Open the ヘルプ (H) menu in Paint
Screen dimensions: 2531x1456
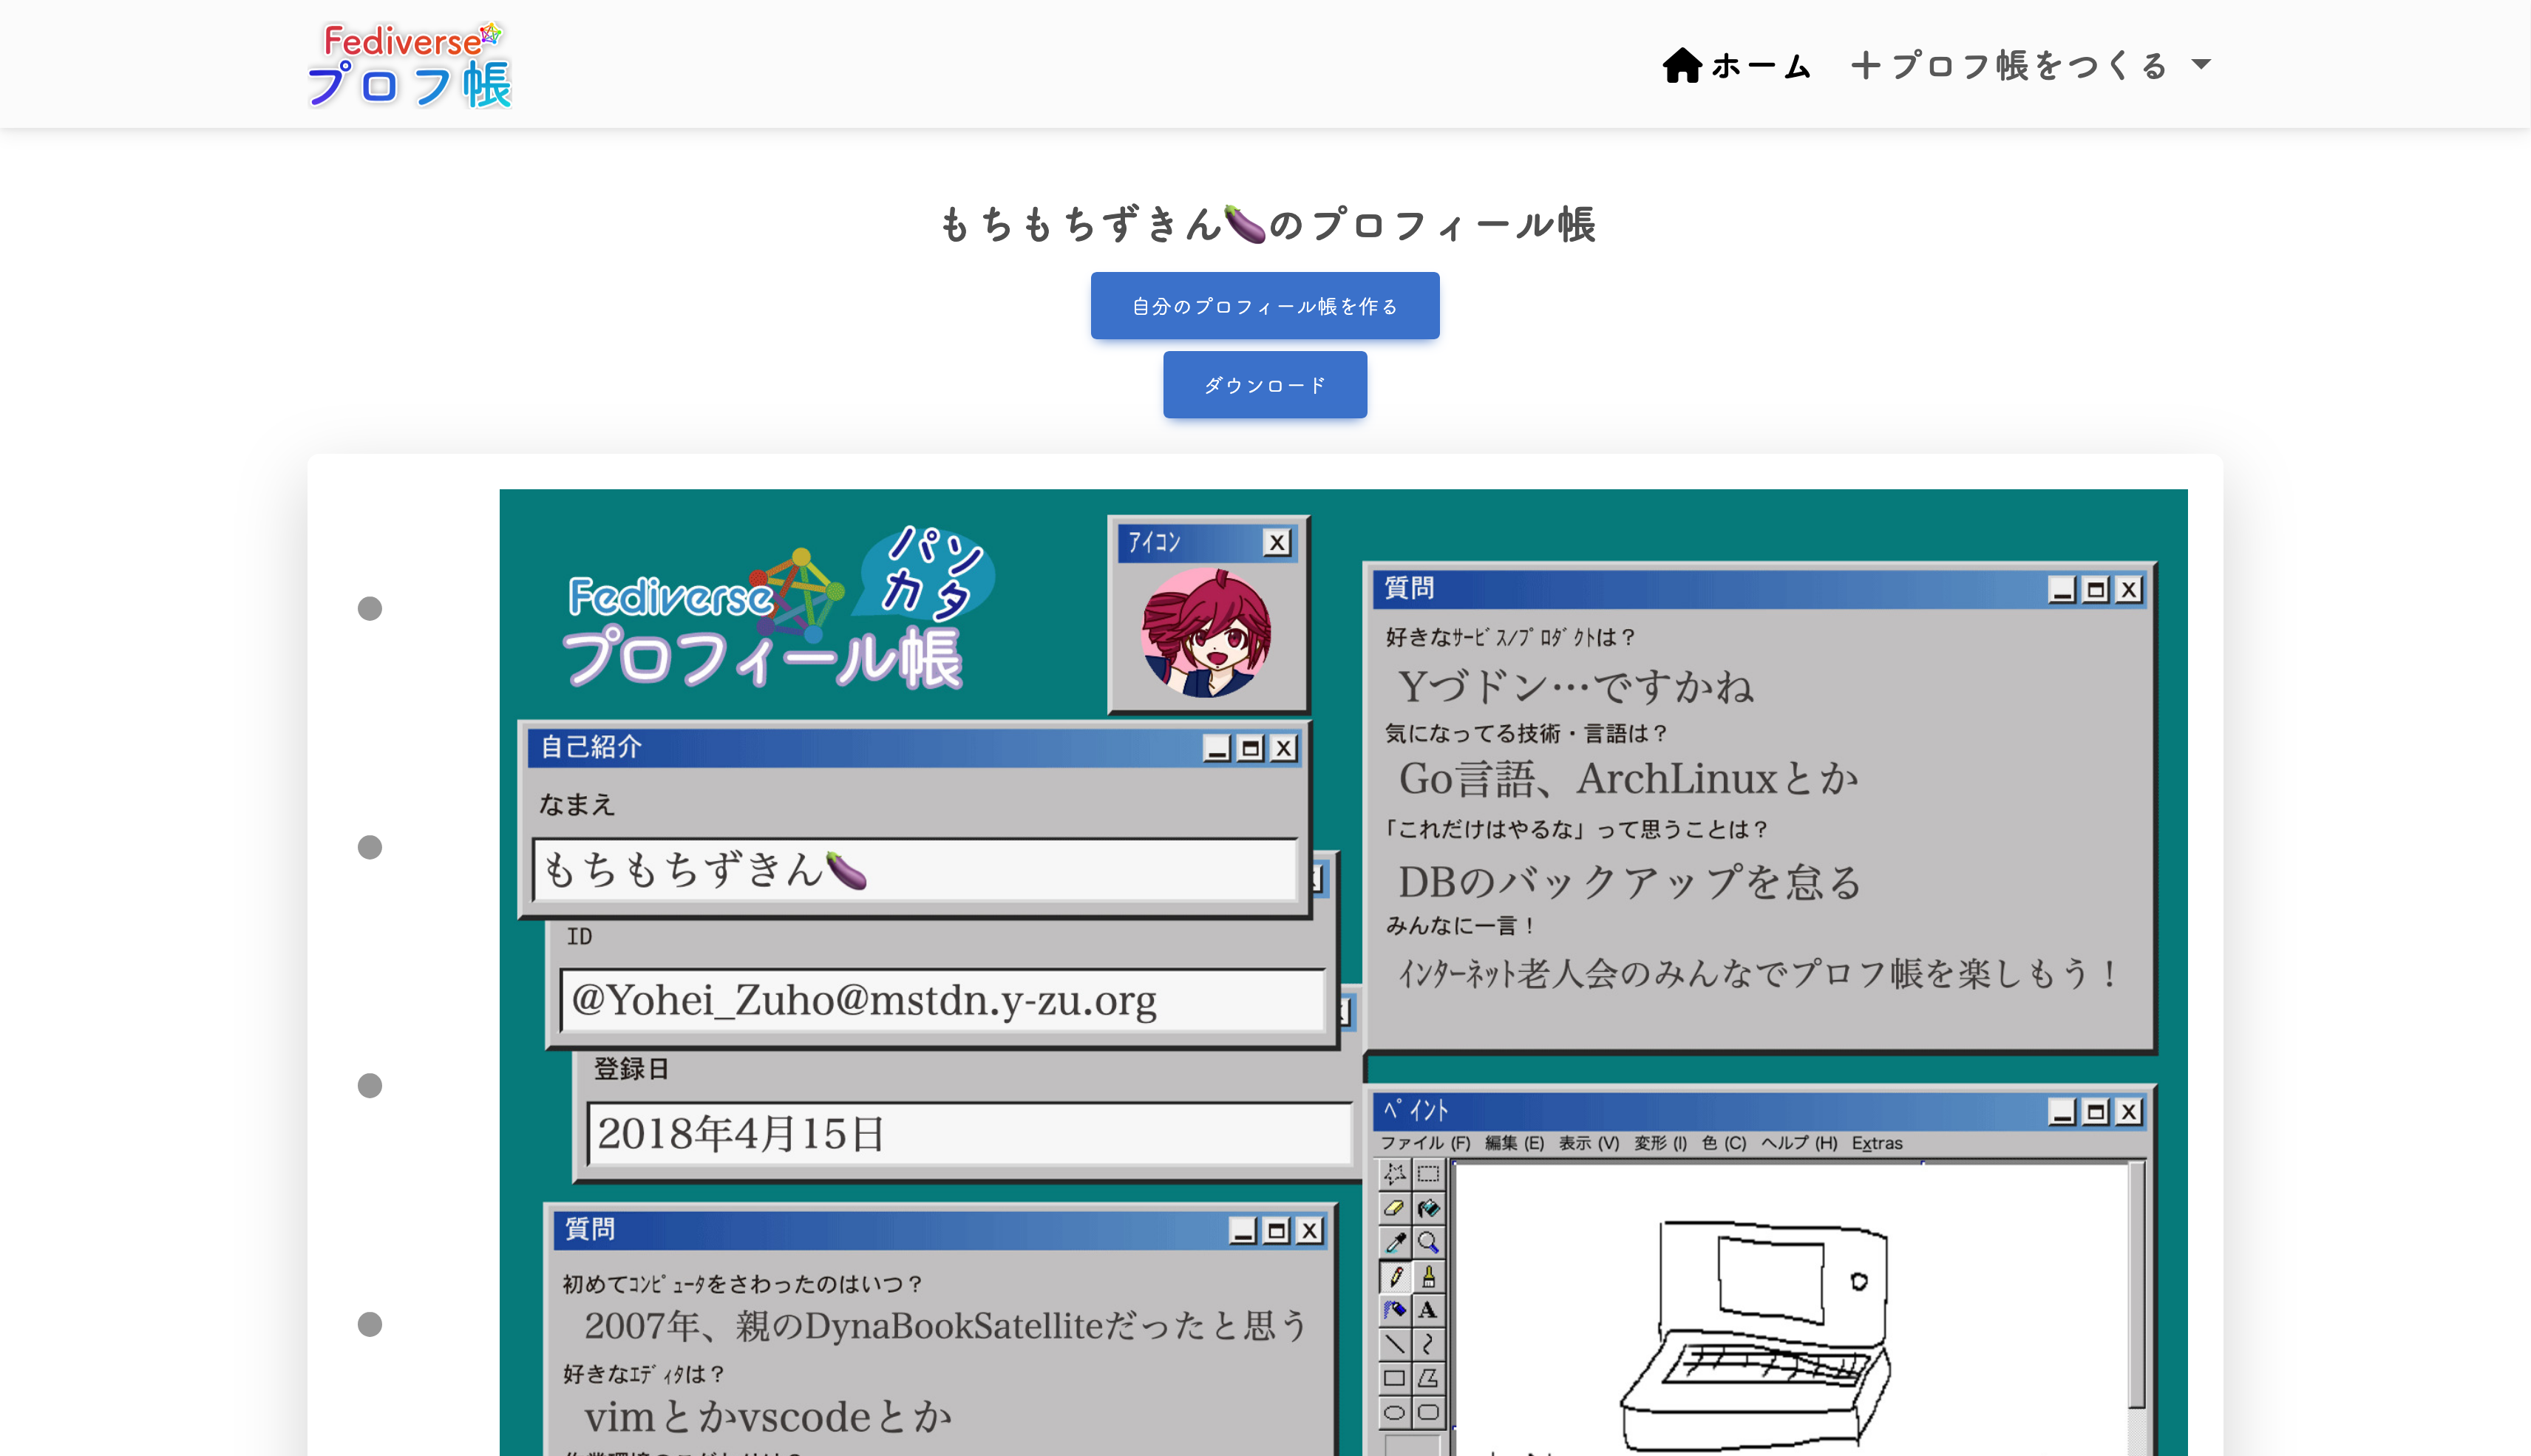[1799, 1143]
